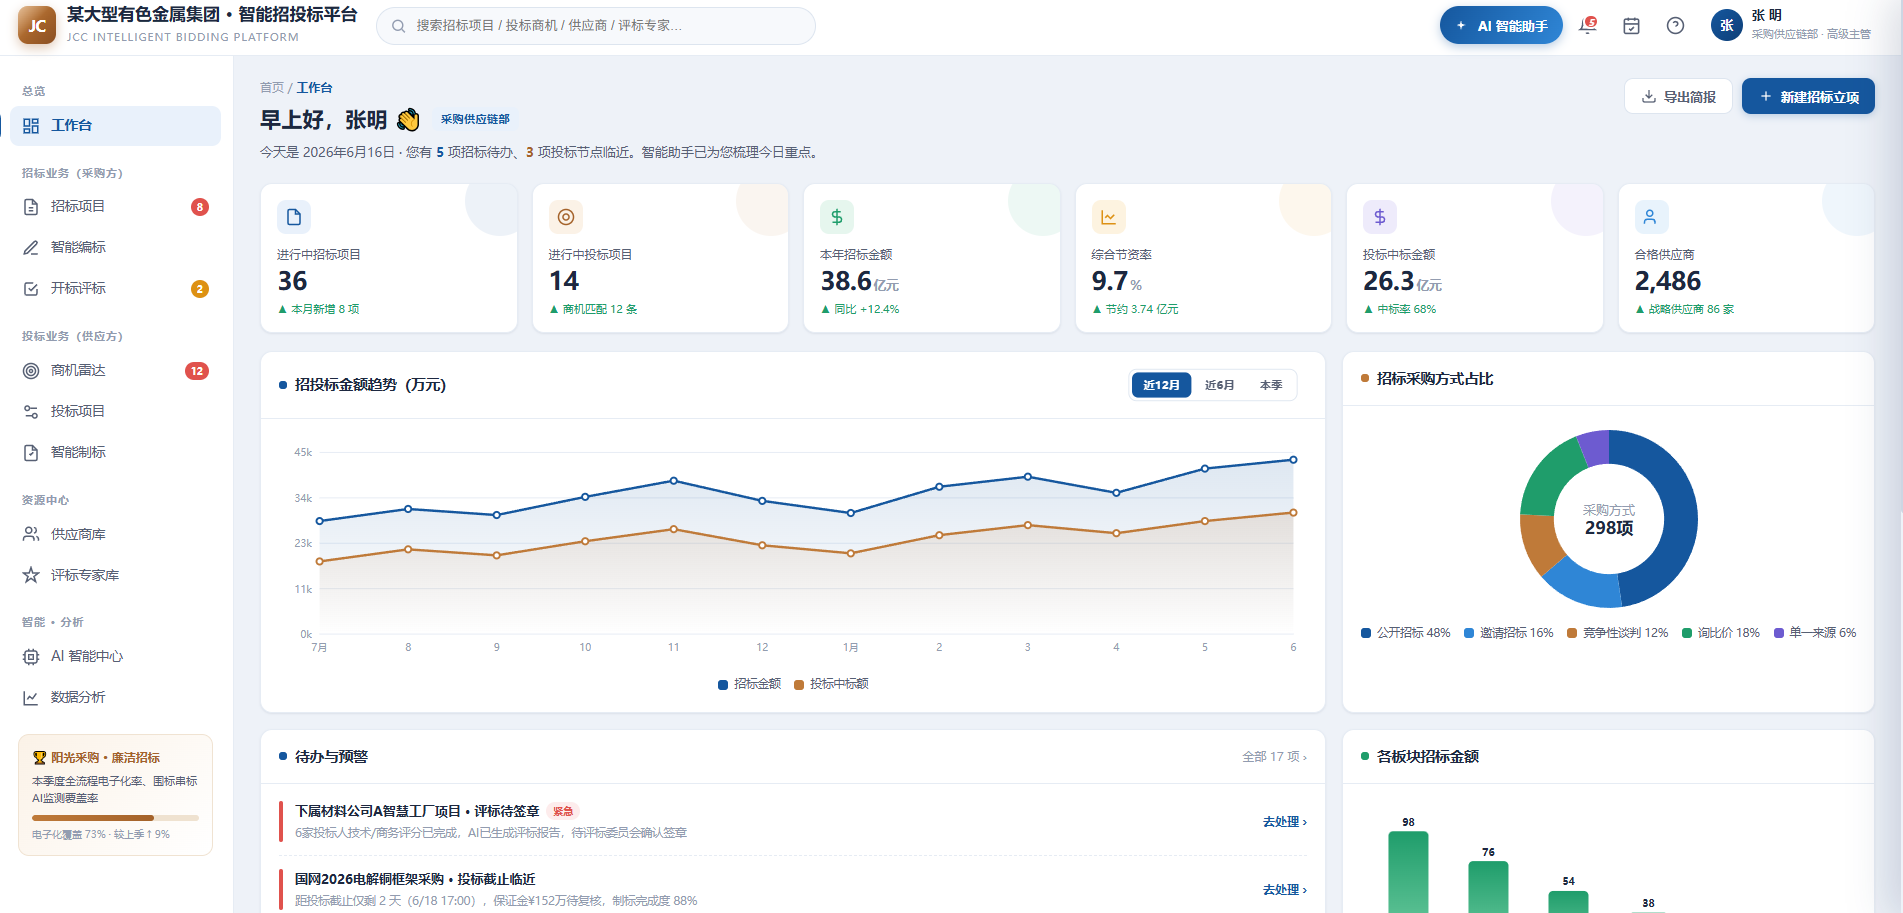Viewport: 1903px width, 913px height.
Task: Click the 智能编标 pencil icon
Action: (31, 248)
